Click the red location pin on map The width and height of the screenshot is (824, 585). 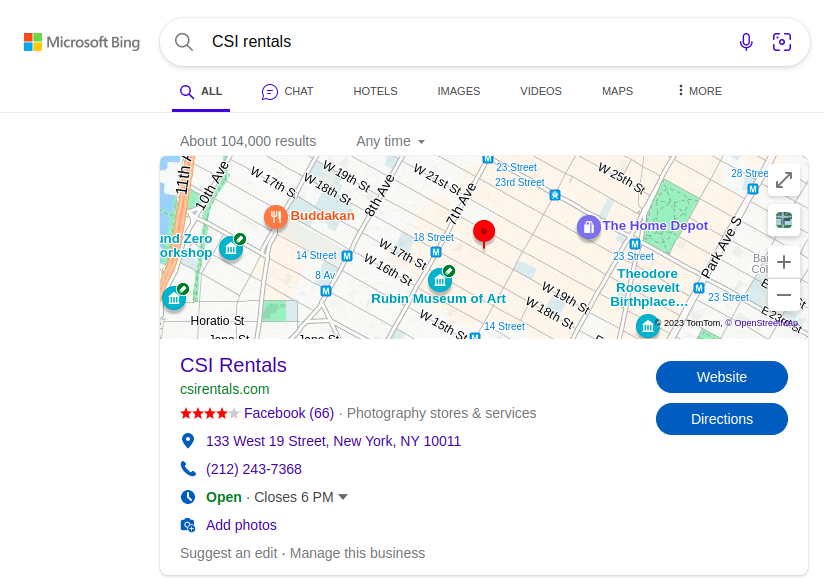(x=483, y=233)
